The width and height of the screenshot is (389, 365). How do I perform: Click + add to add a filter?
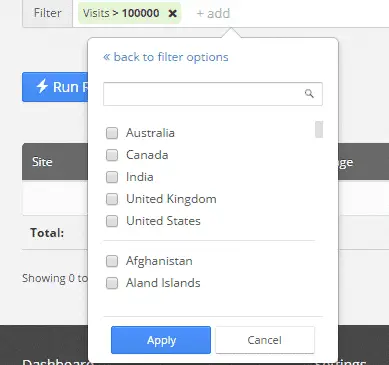coord(213,13)
